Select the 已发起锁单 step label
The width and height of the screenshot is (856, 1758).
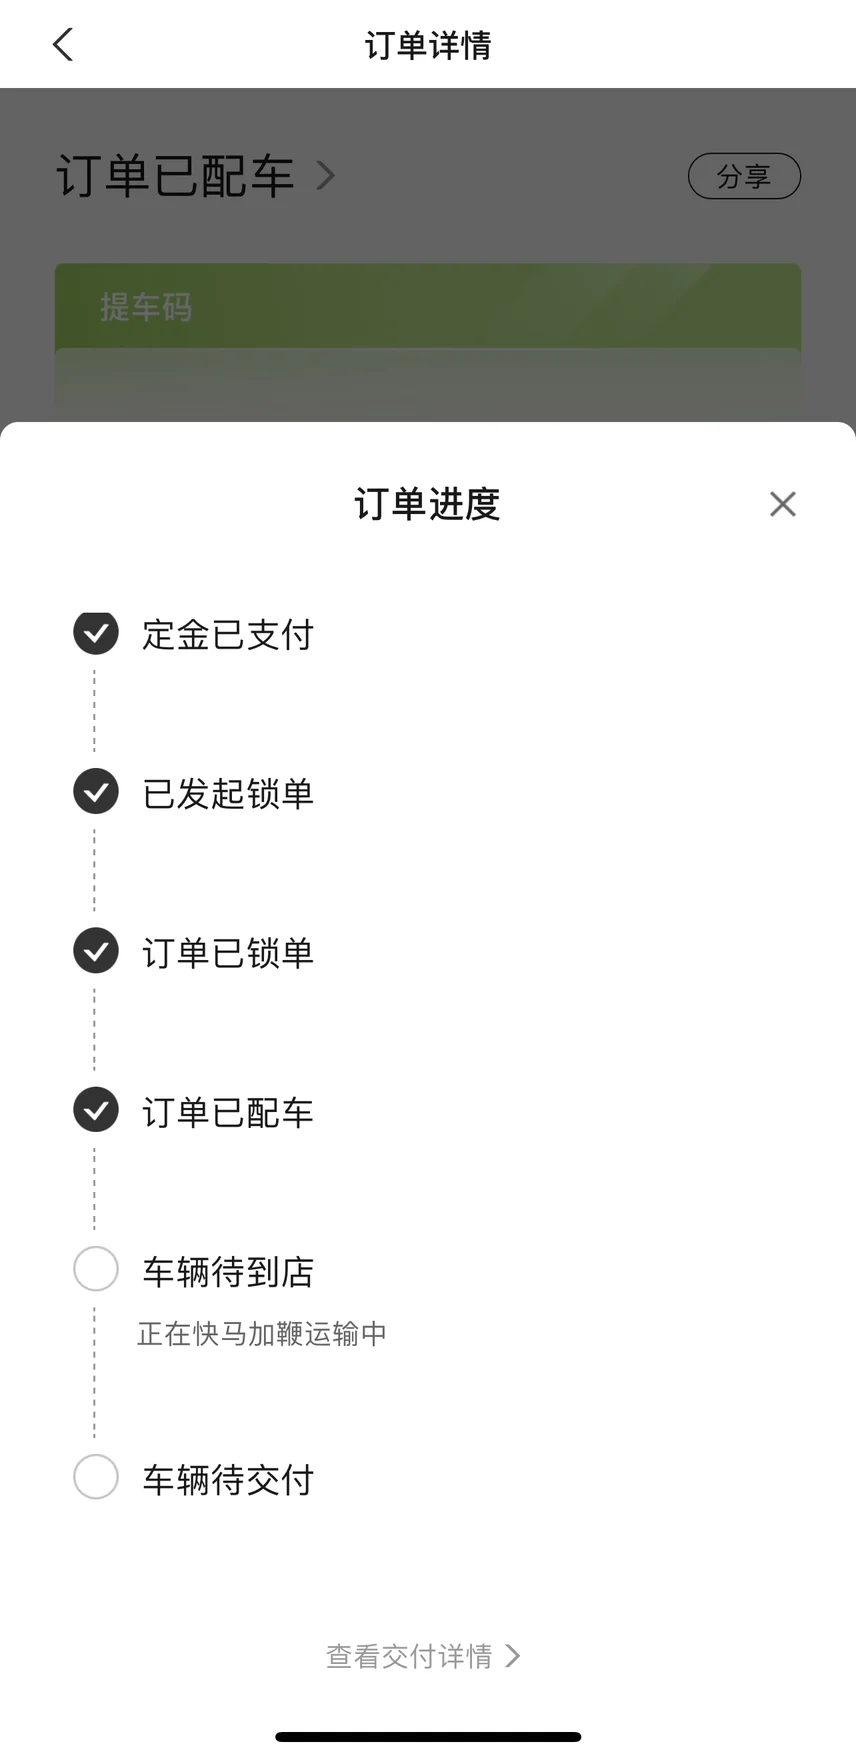click(x=228, y=793)
